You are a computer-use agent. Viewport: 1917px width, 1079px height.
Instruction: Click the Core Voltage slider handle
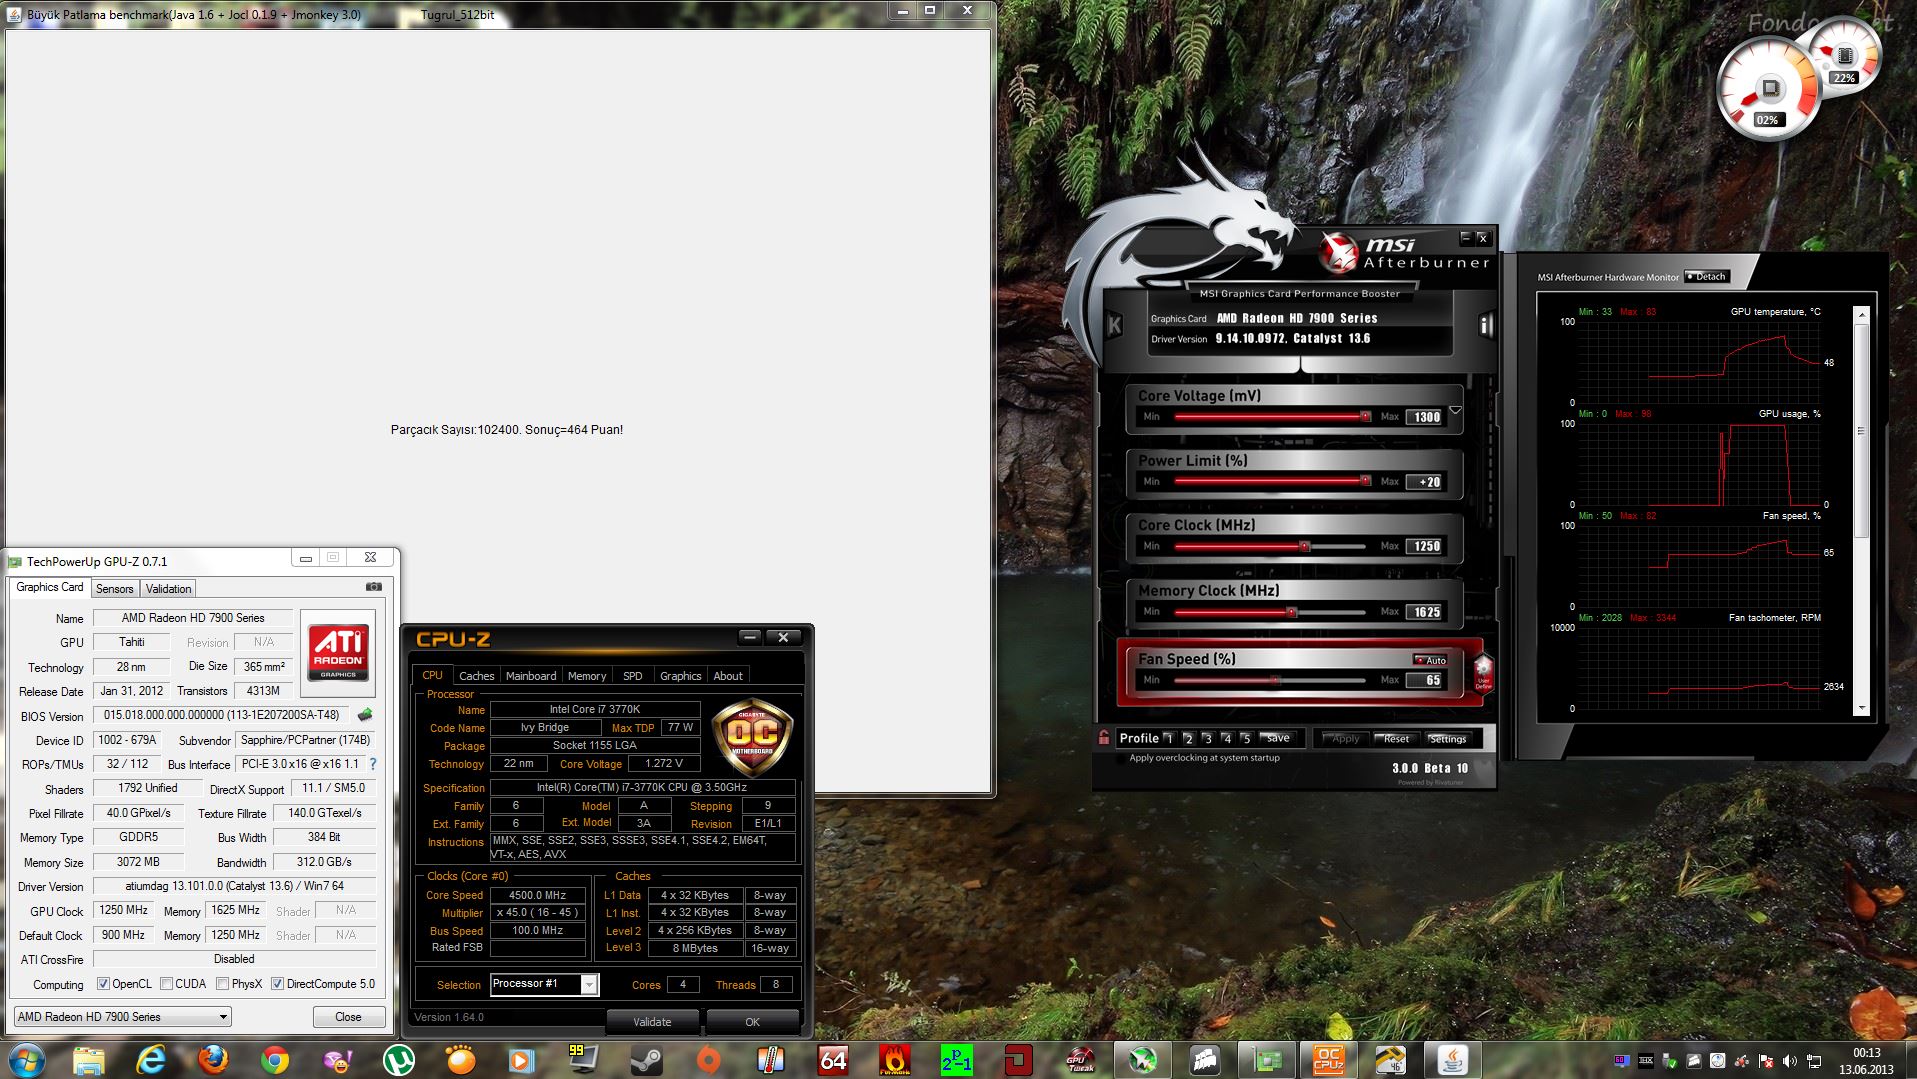(1365, 416)
